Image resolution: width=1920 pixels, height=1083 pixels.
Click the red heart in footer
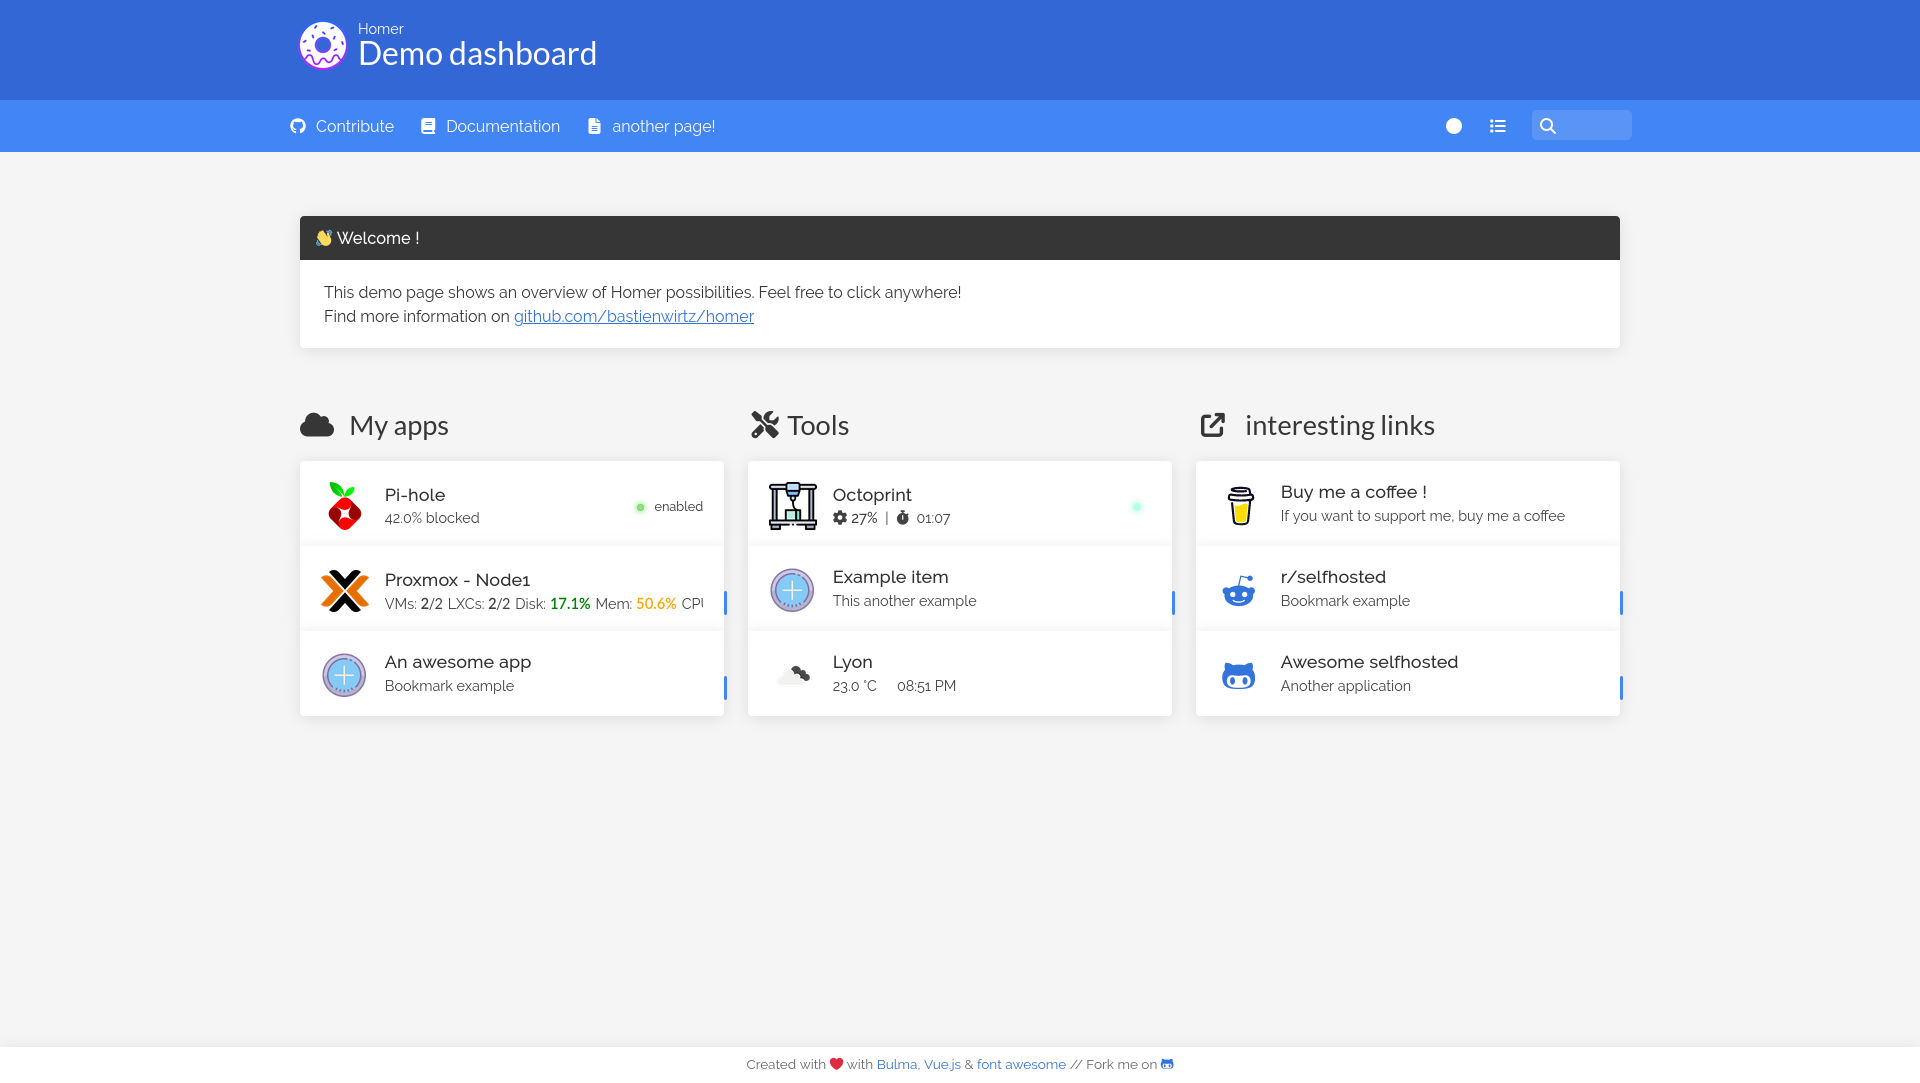836,1064
